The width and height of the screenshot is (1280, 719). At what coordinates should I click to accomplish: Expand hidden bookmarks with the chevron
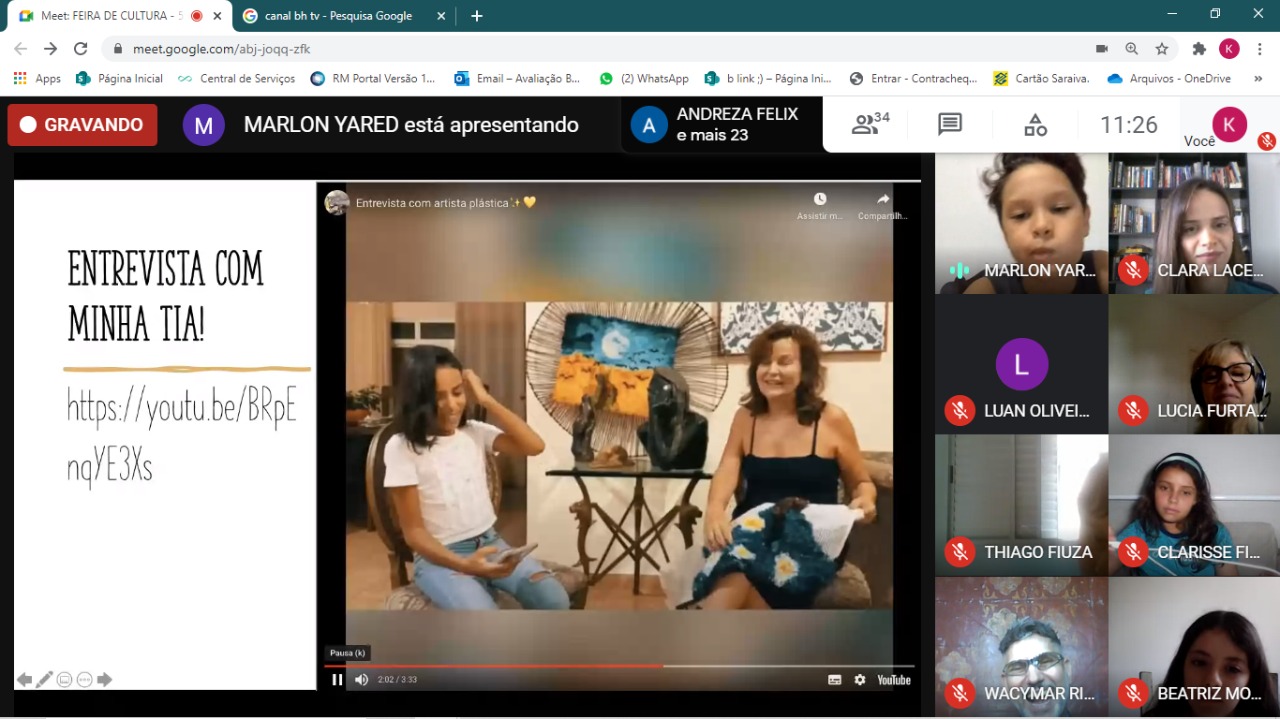[x=1256, y=78]
